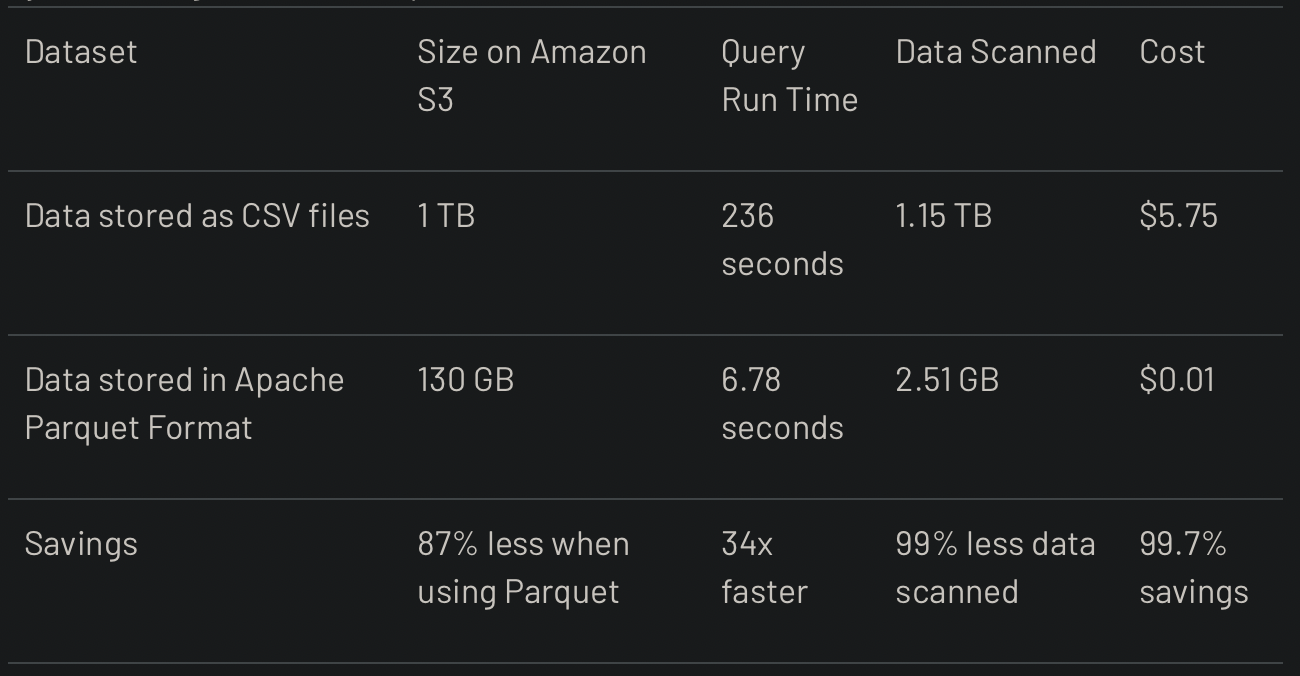Screen dimensions: 1300x676
Task: Select the 87% less when using Parquet cell
Action: (523, 568)
